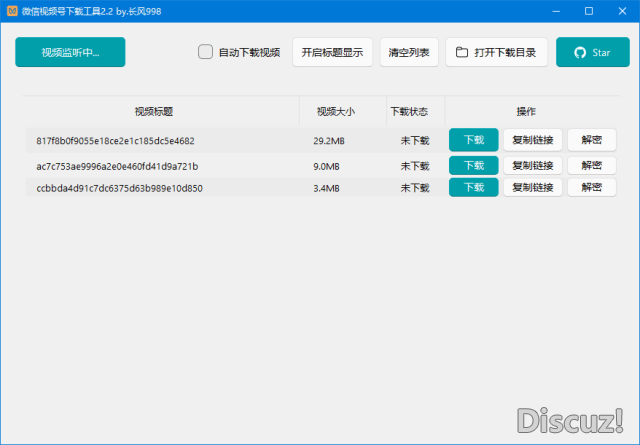
Task: Clear the list with 清空列表
Action: [x=409, y=52]
